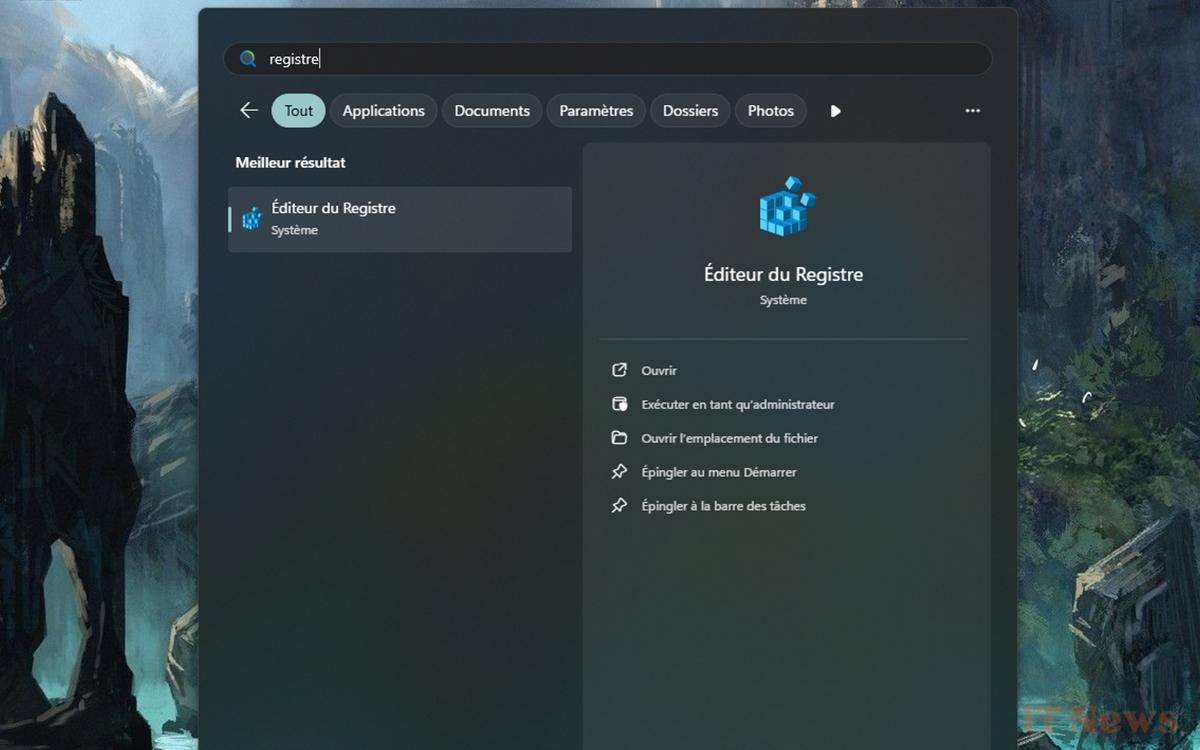Click the Meilleur résultat heading
Screen dimensions: 1200x750
click(290, 162)
